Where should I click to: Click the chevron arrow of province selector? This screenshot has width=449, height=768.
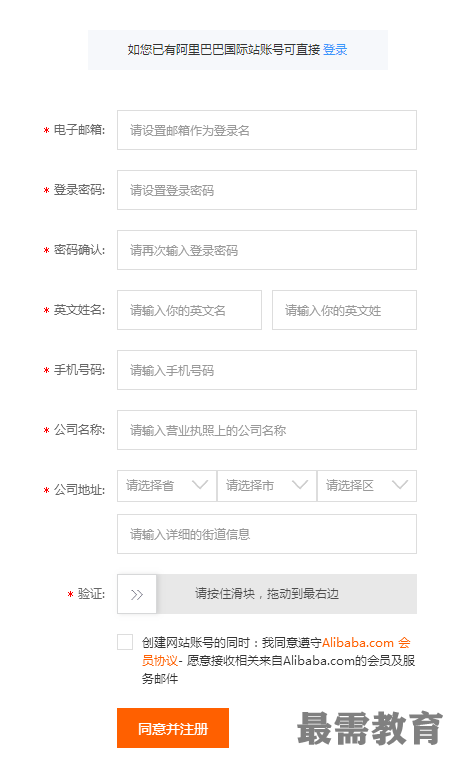coord(200,485)
